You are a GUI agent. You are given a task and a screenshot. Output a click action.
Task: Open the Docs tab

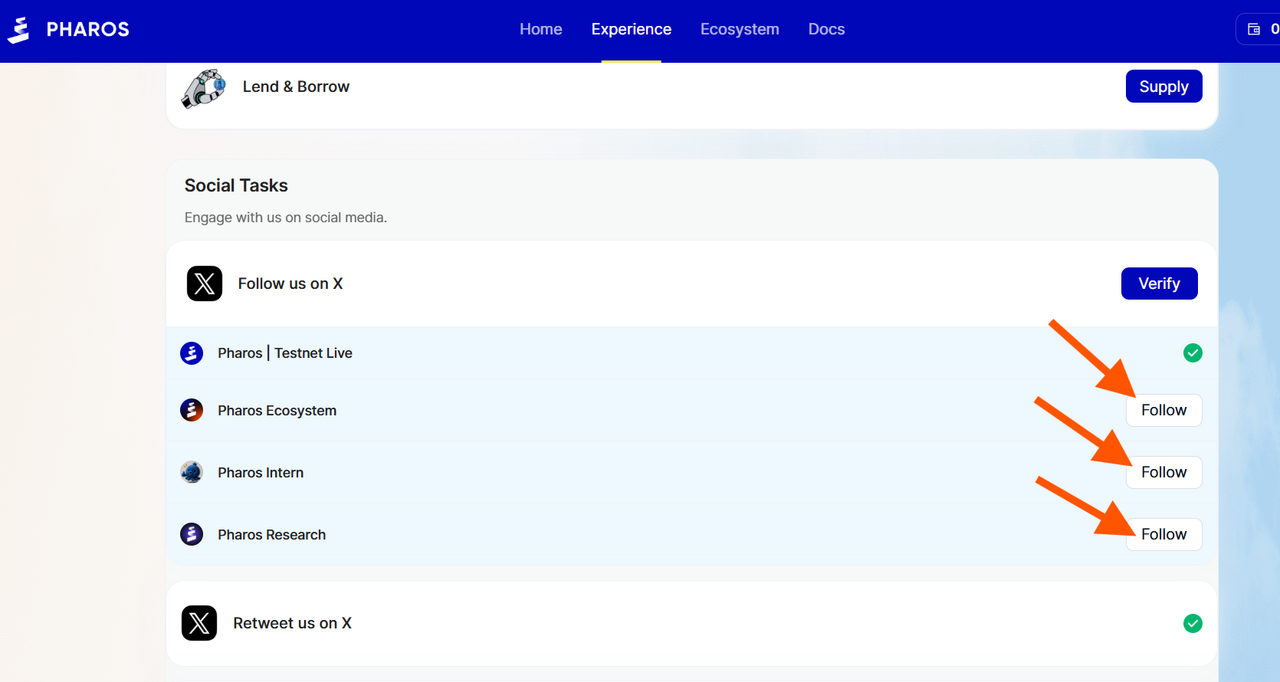tap(827, 29)
